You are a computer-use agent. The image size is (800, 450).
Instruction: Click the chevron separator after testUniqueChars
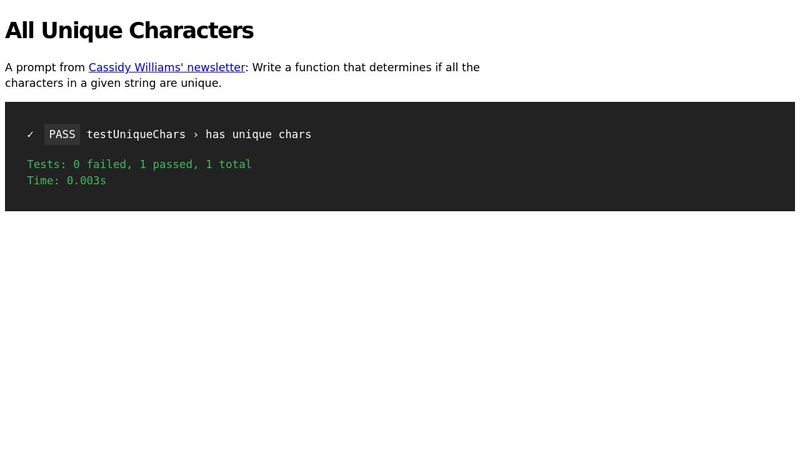point(196,135)
